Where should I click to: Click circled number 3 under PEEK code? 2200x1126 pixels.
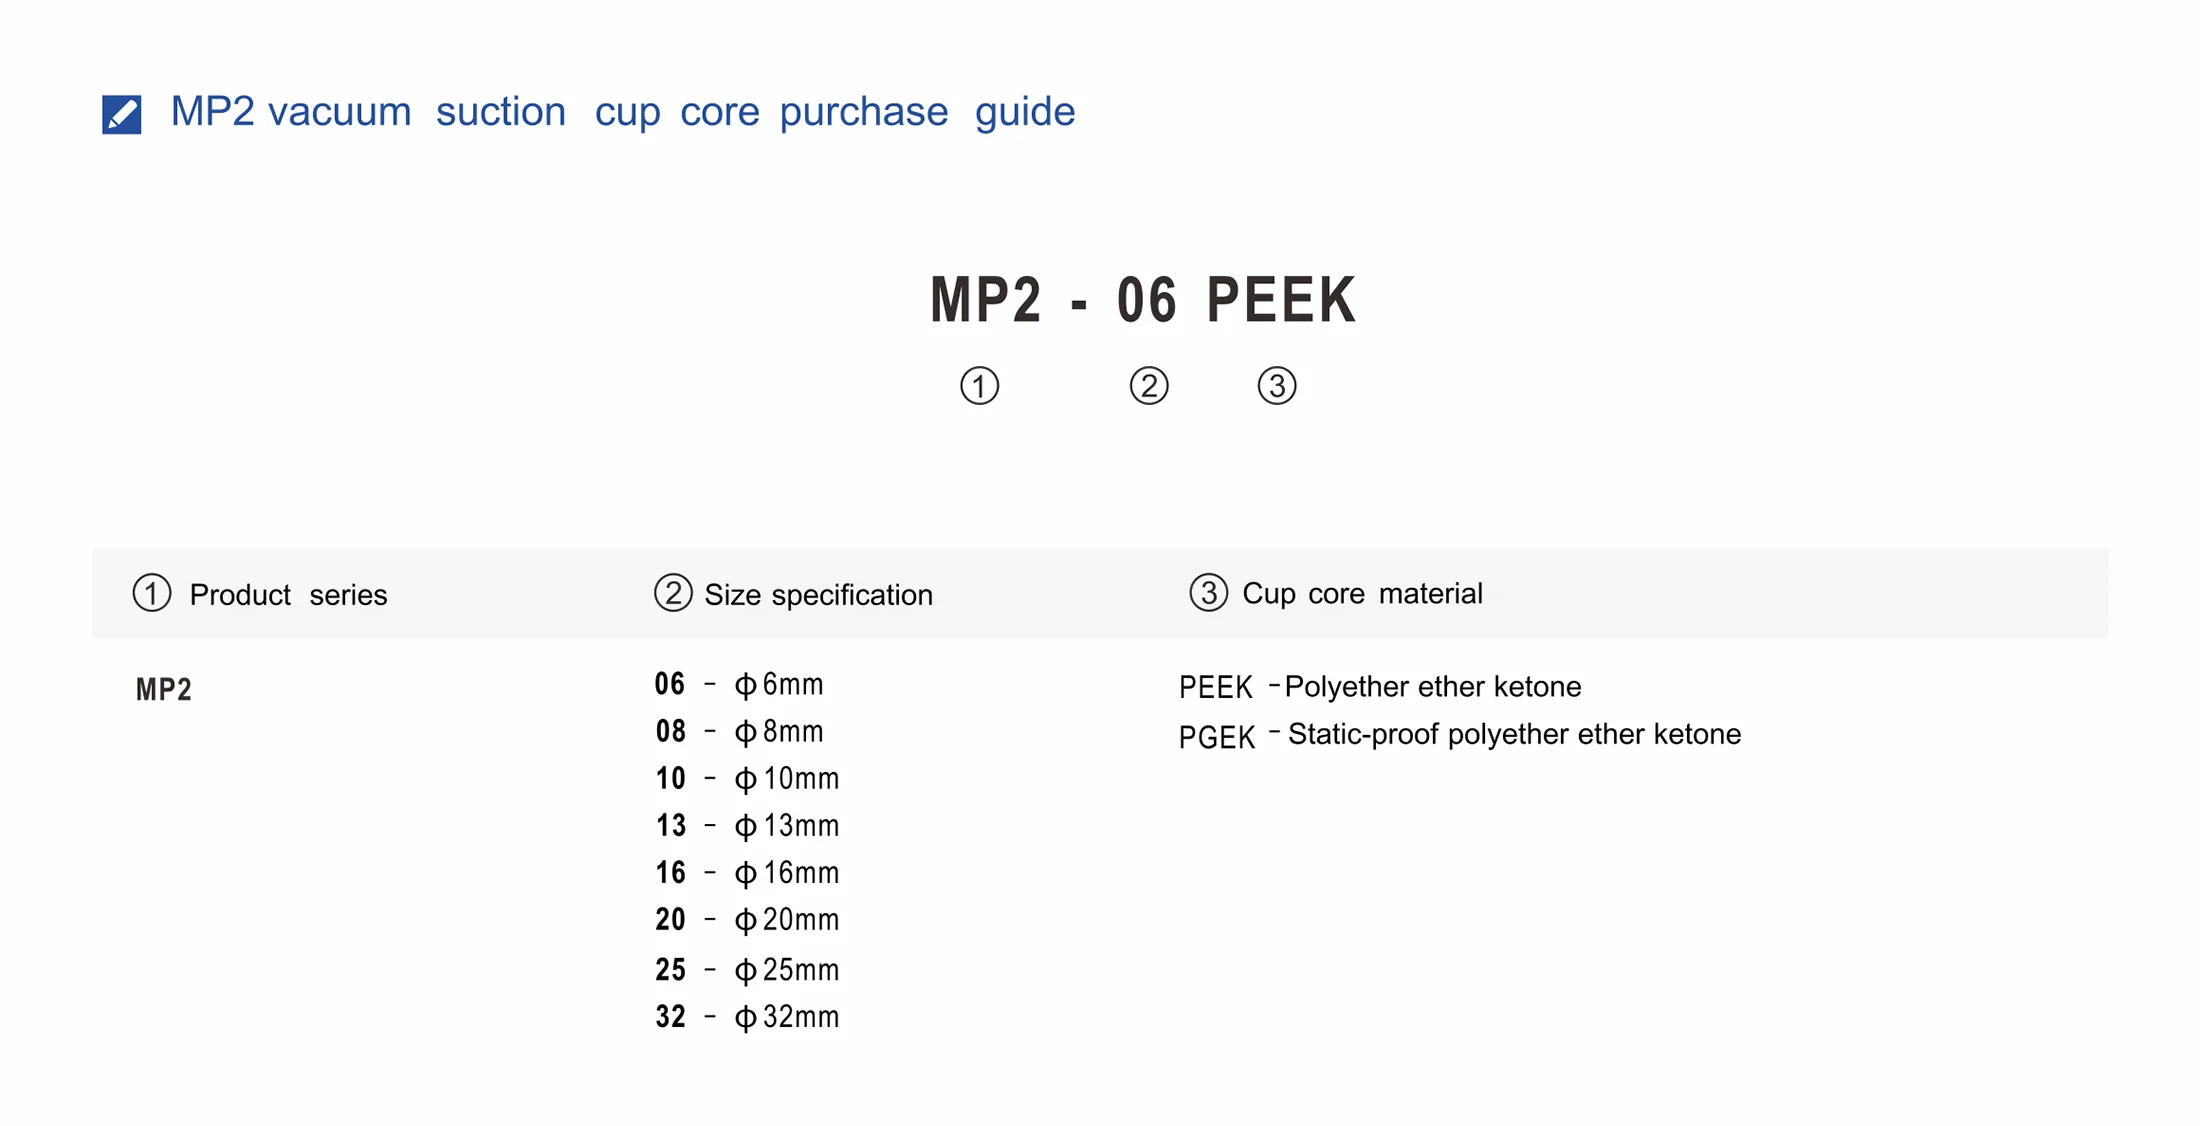(x=1277, y=386)
